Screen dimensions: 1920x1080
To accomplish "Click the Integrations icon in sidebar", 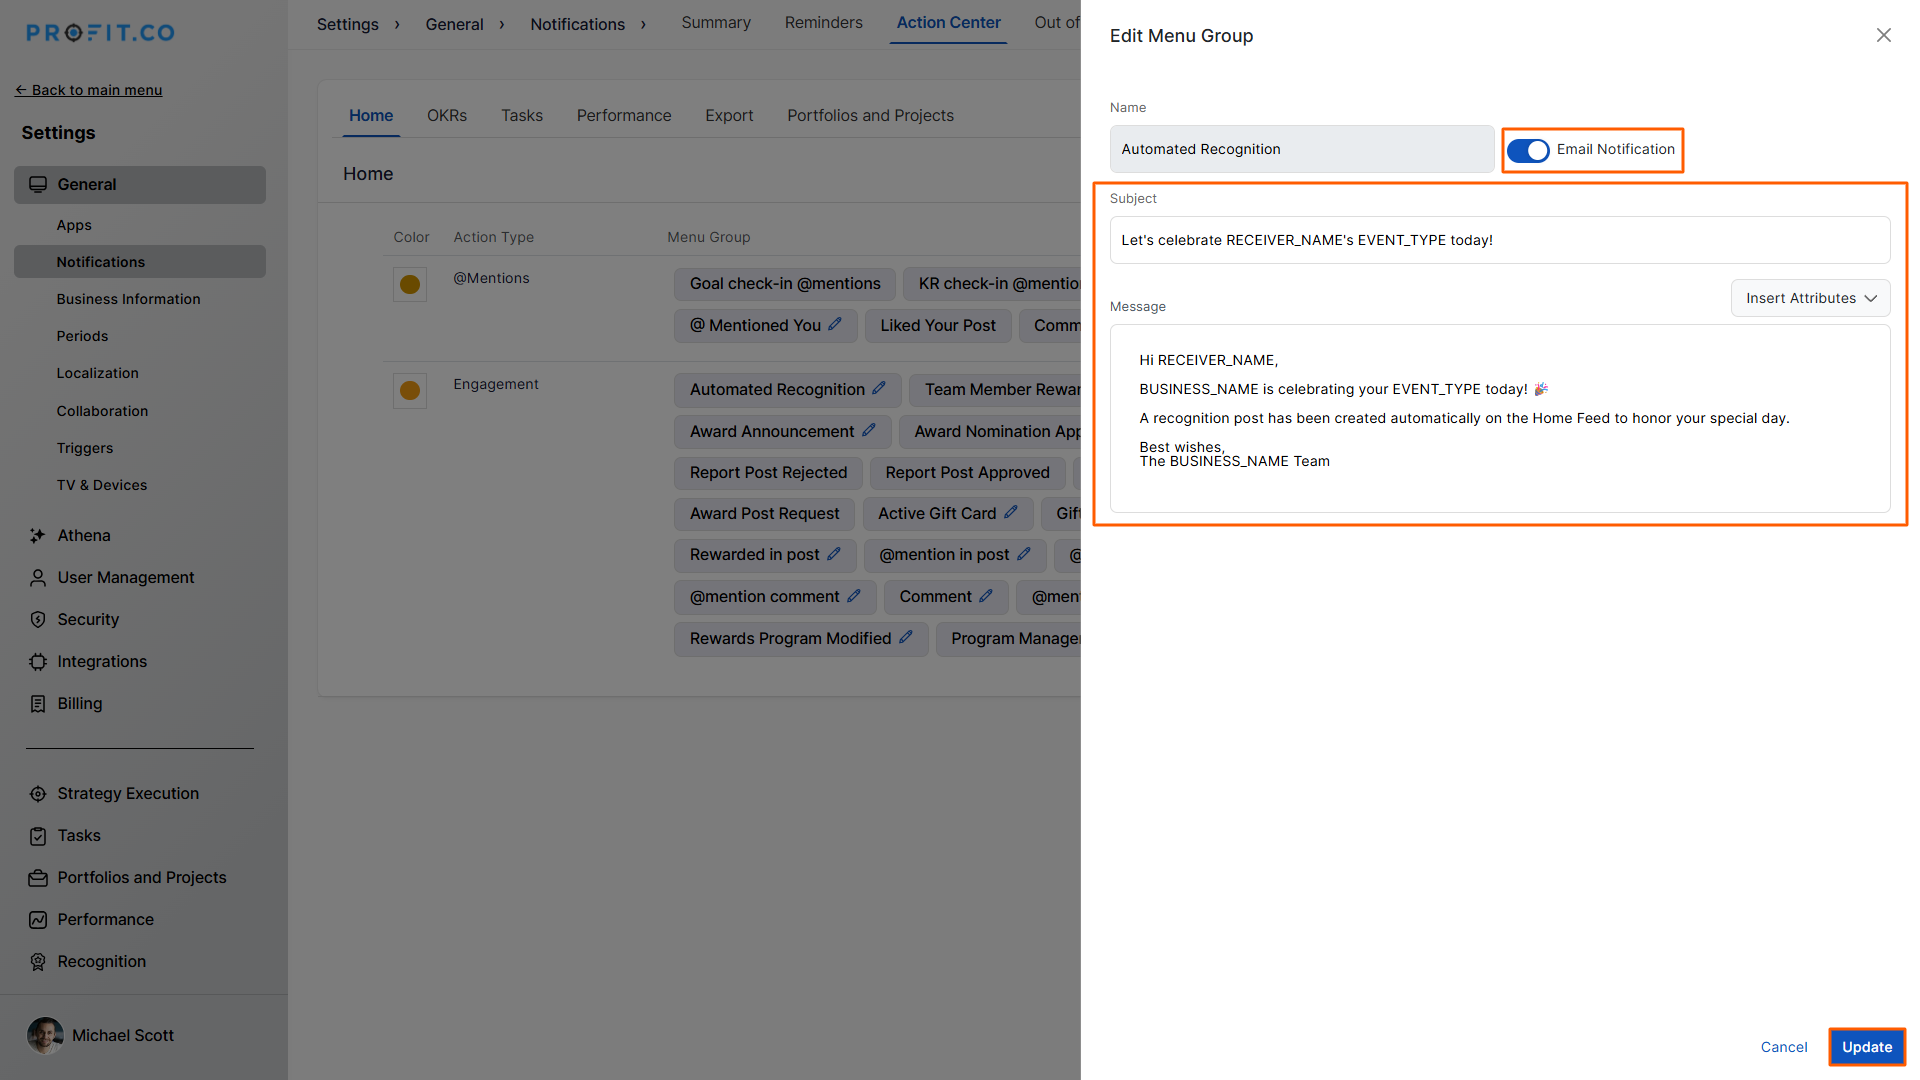I will pyautogui.click(x=37, y=662).
